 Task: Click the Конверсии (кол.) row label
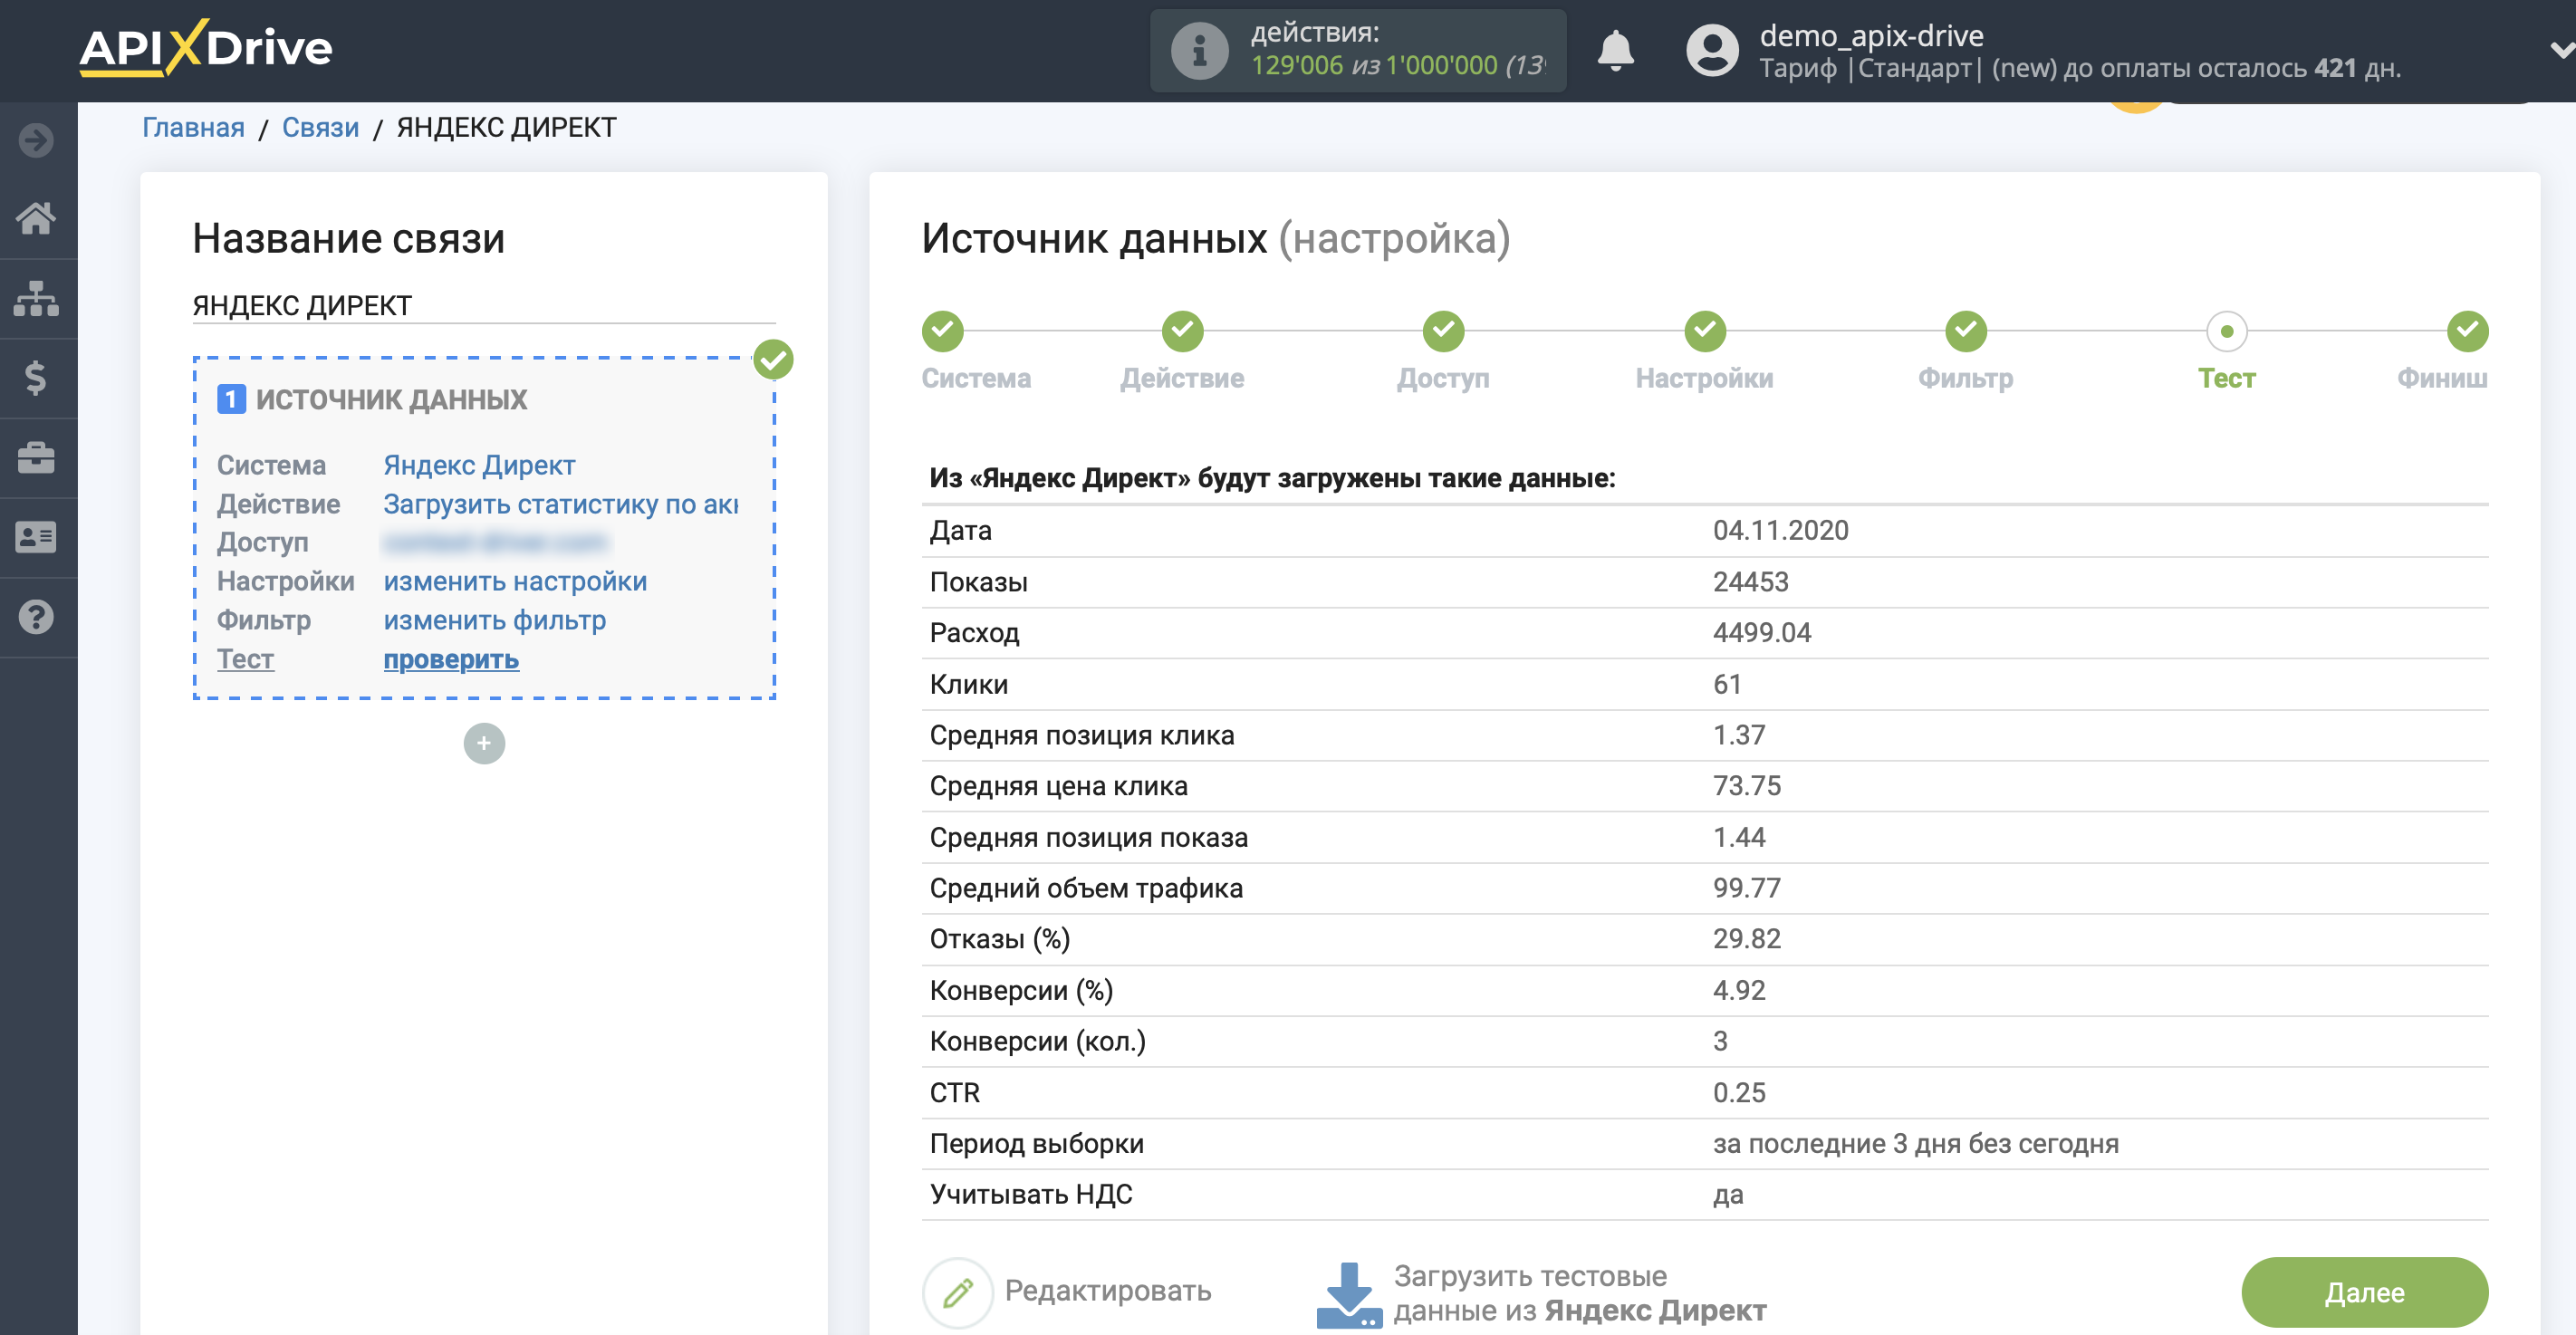1037,1041
